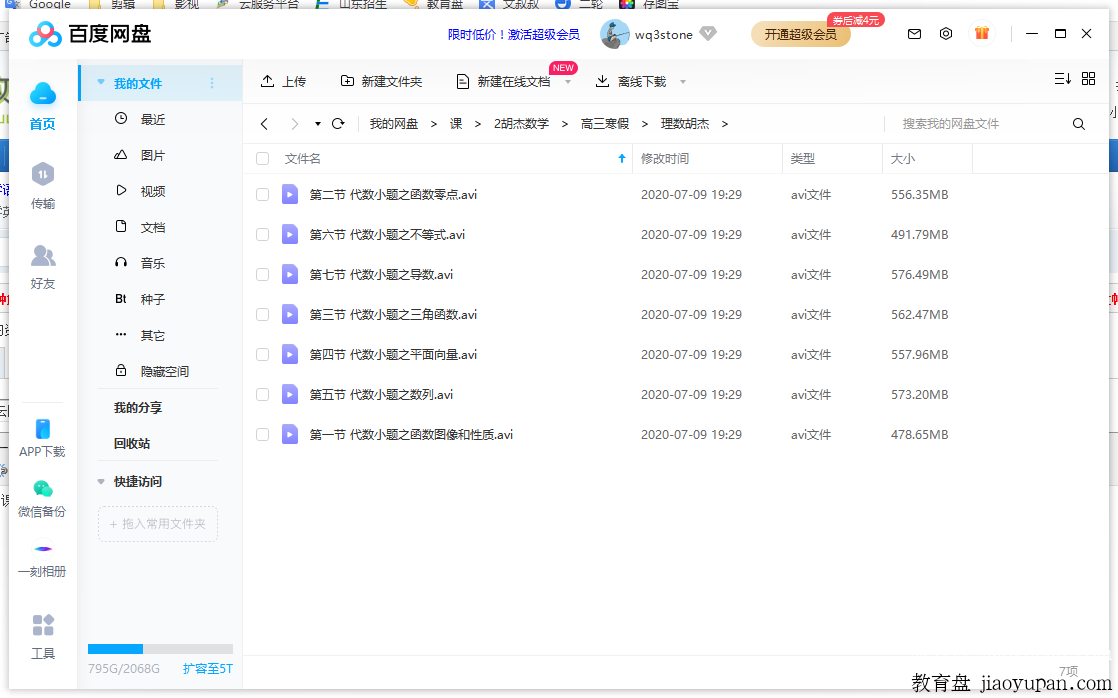Check the box for 第二节 代数小题之函数零点.avi
The height and width of the screenshot is (698, 1118).
click(x=263, y=195)
